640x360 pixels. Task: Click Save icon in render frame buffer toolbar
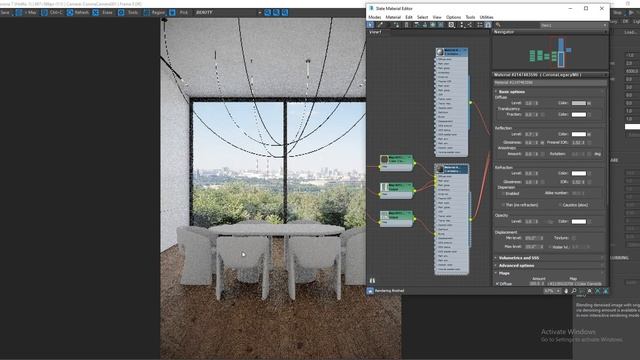click(x=5, y=13)
